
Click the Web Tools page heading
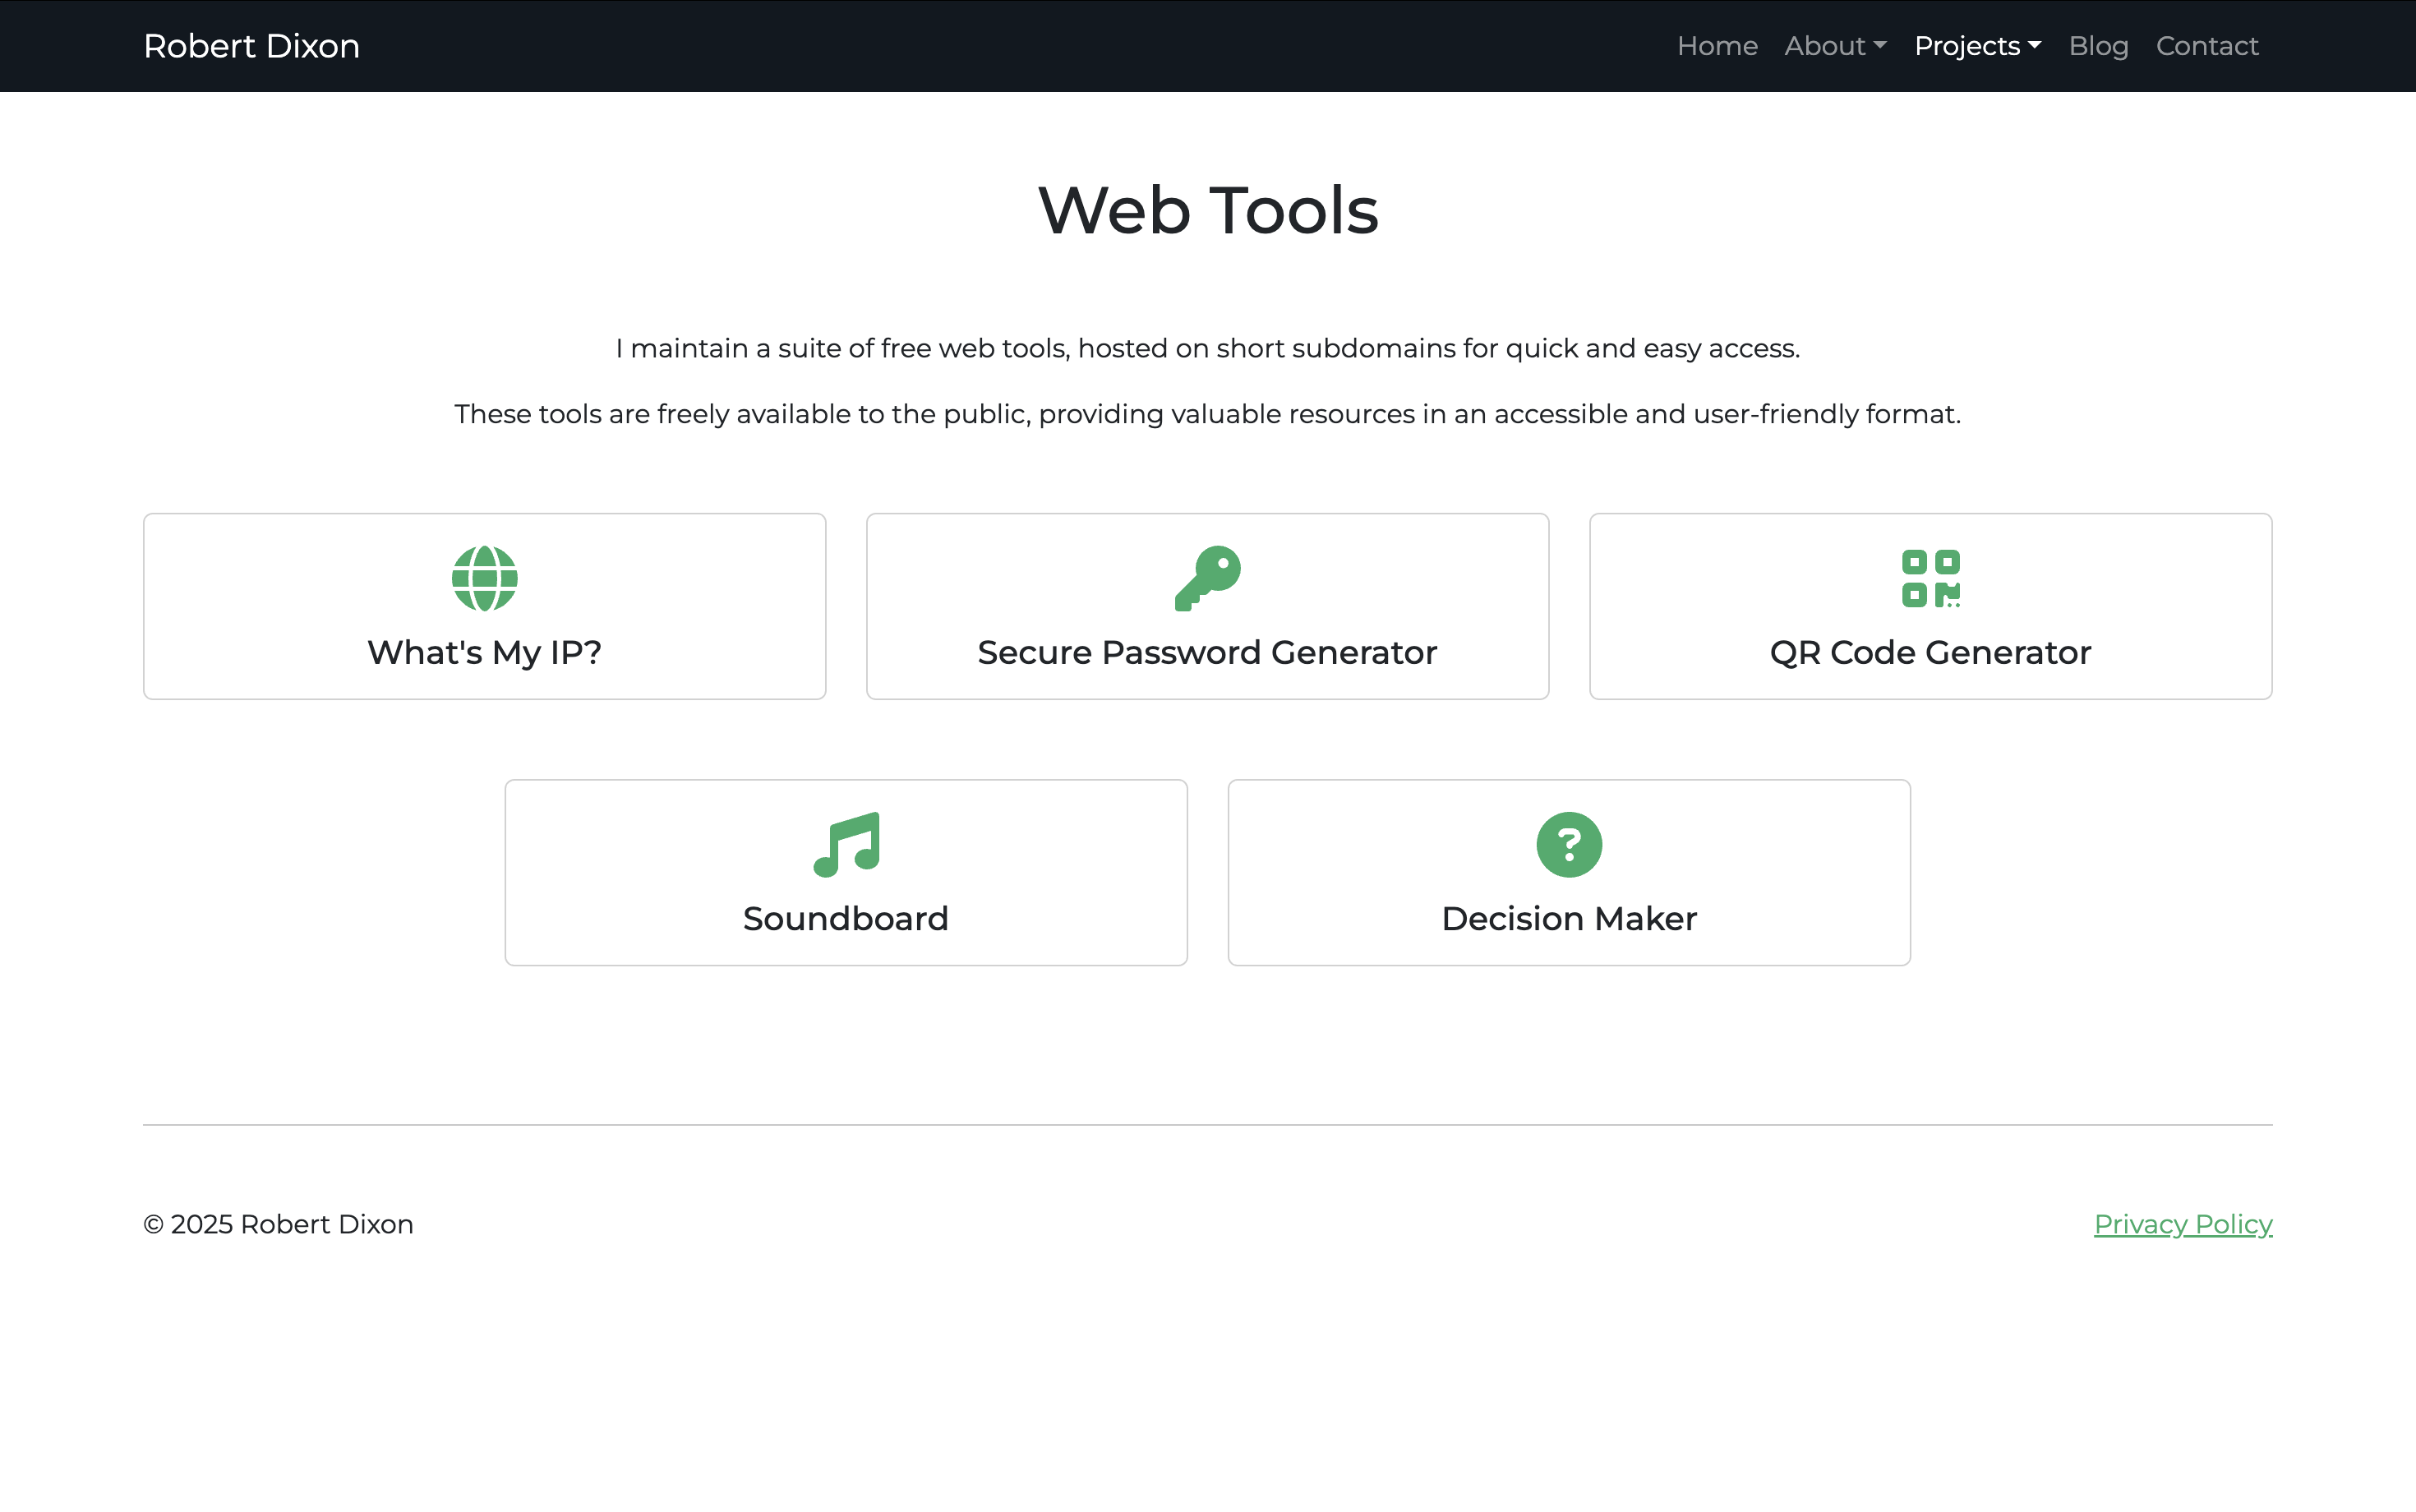[1208, 210]
